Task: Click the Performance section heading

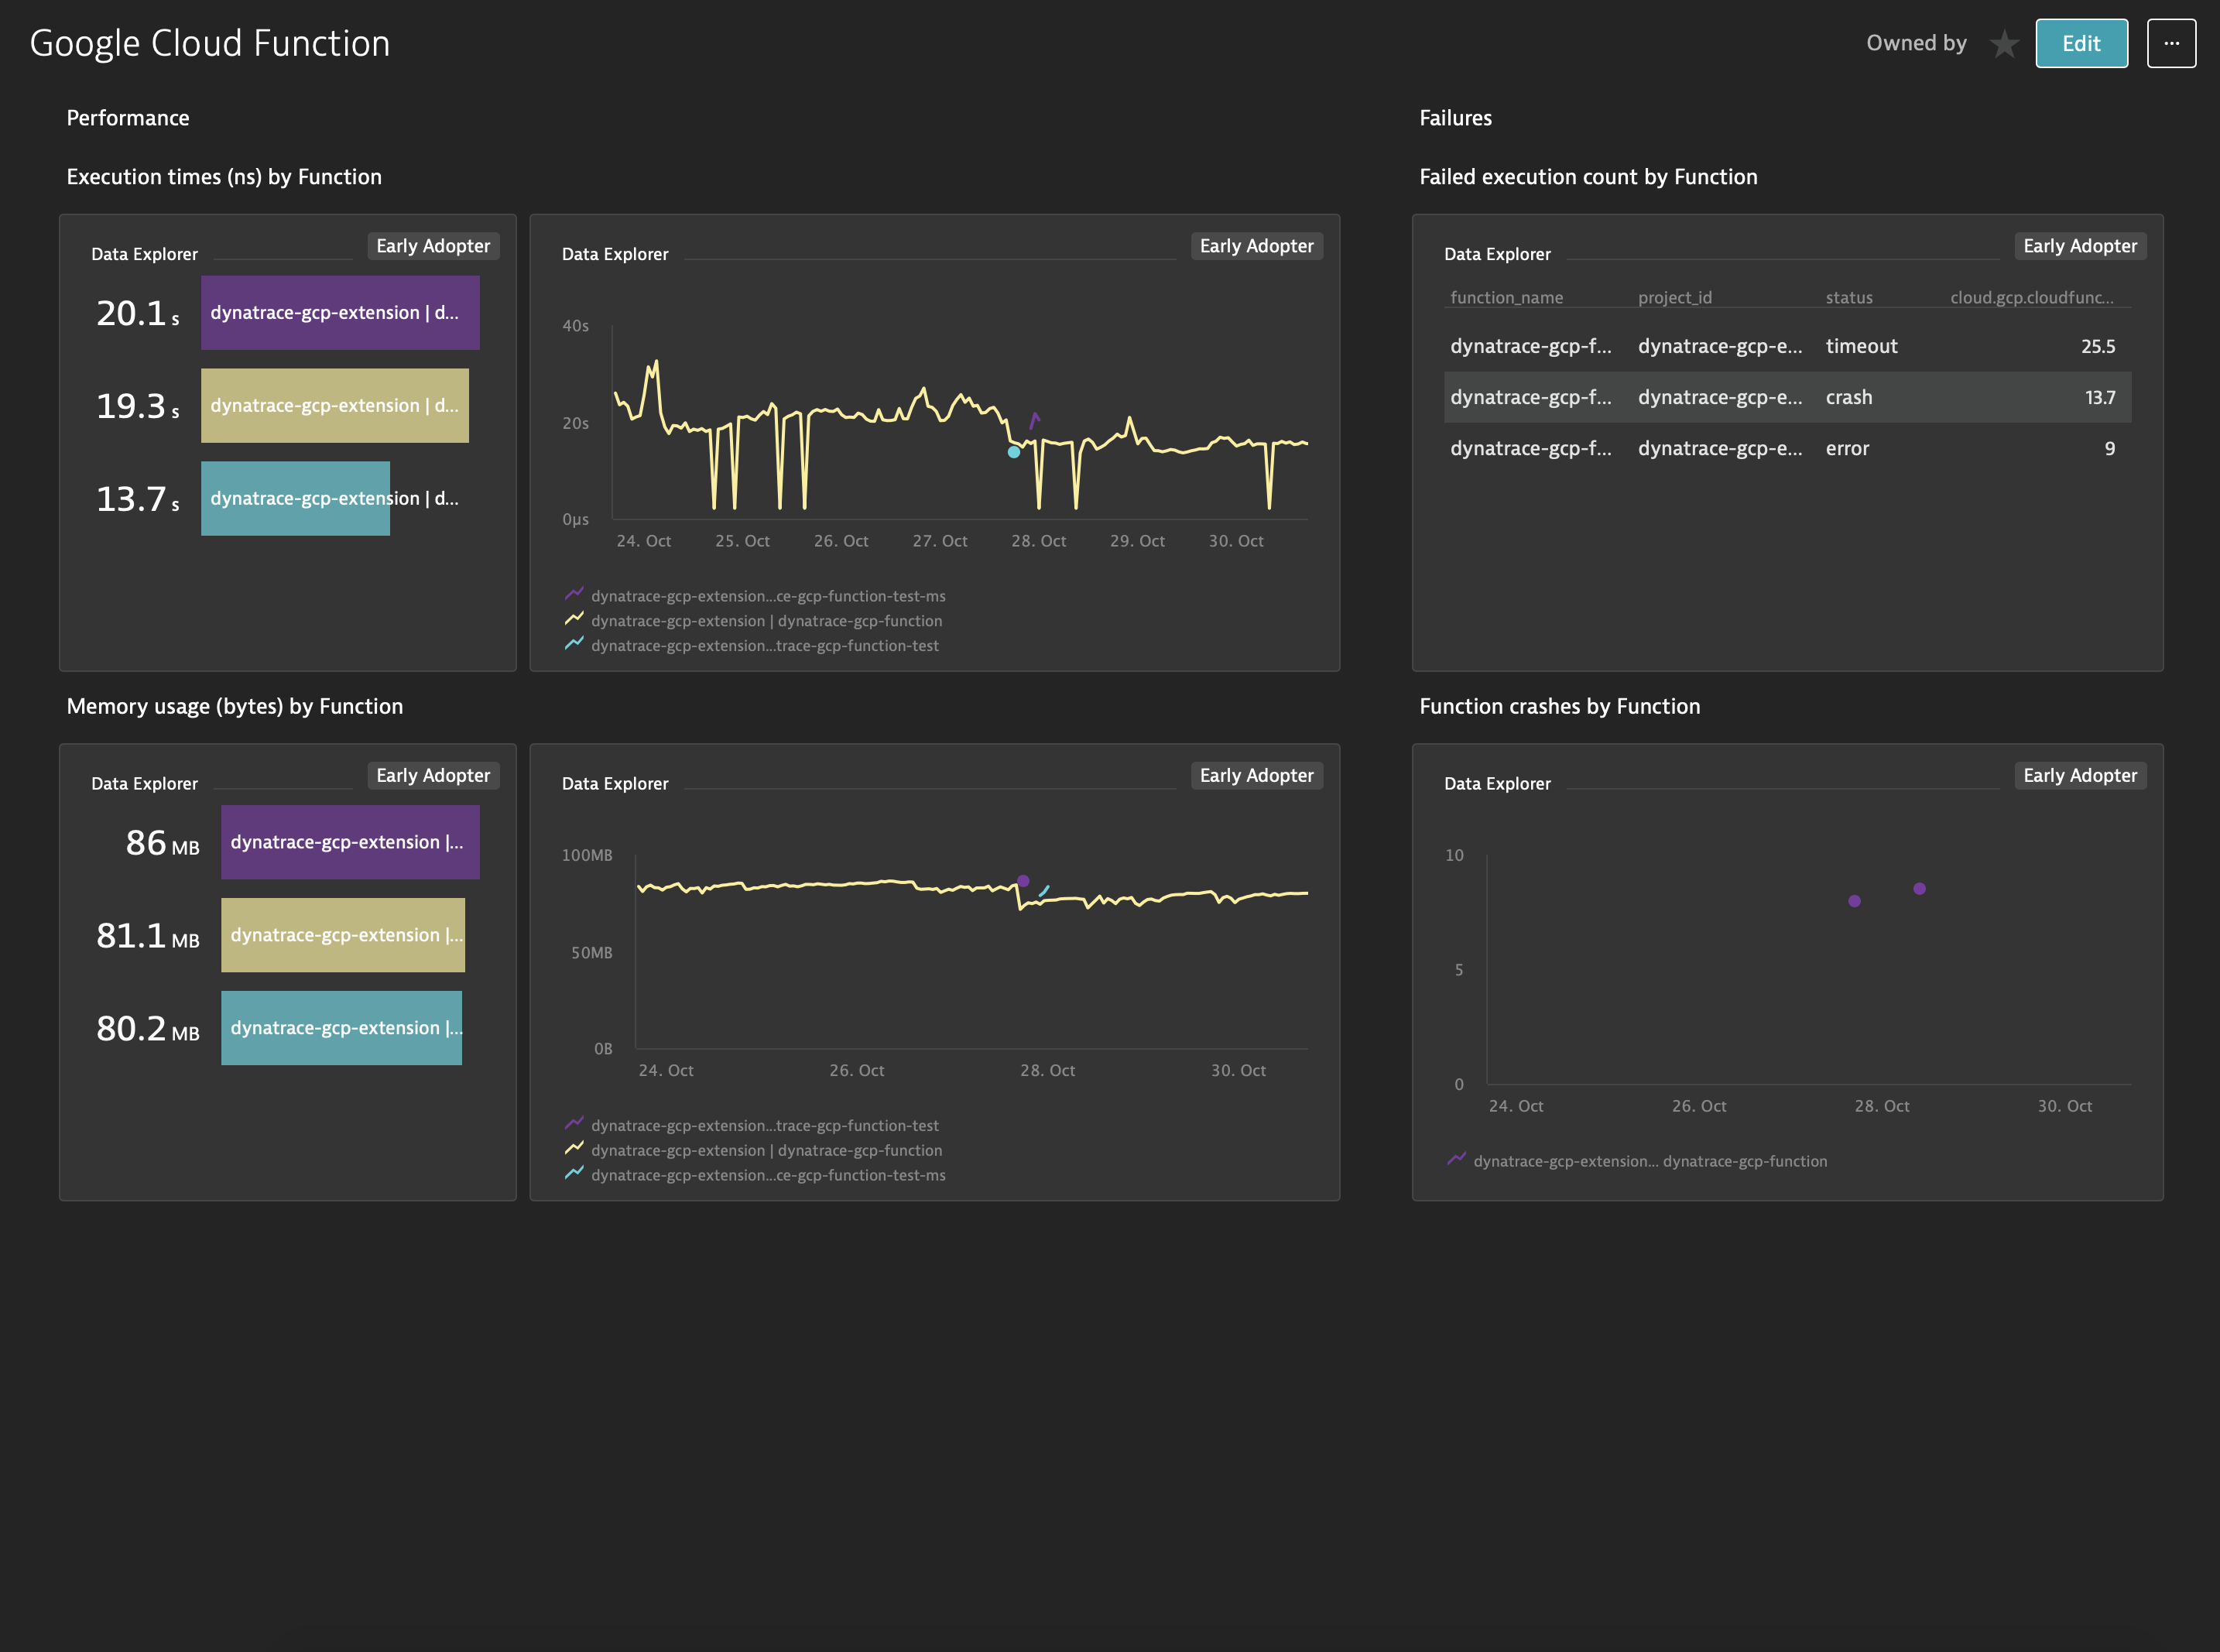Action: [x=128, y=118]
